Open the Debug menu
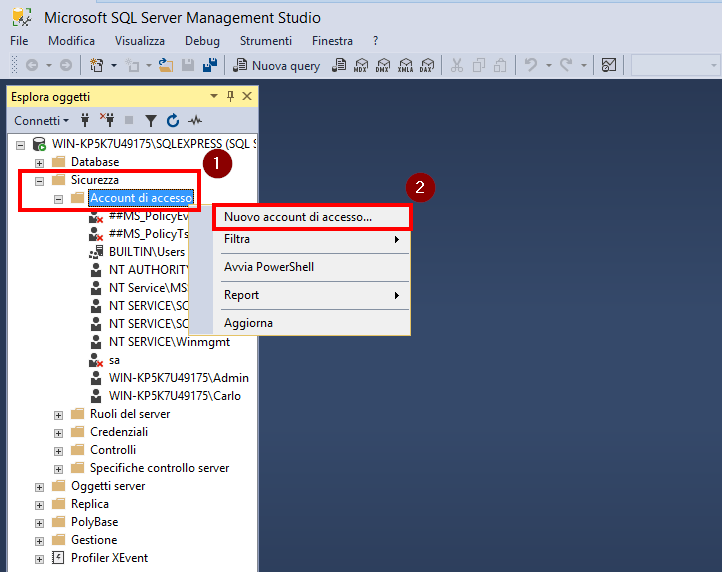This screenshot has height=572, width=722. pyautogui.click(x=202, y=41)
